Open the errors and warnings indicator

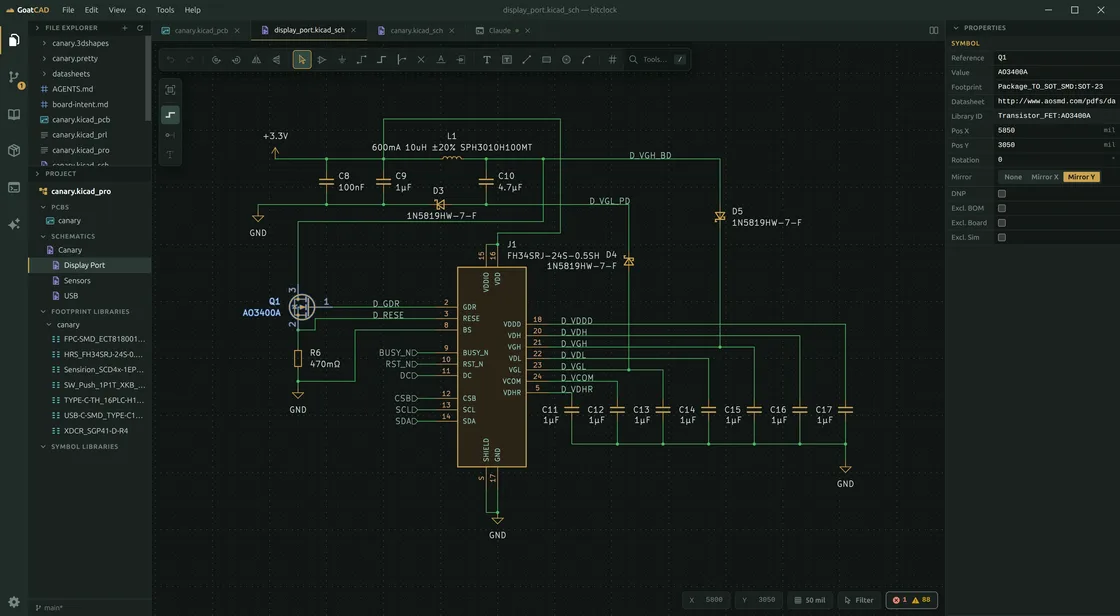click(x=911, y=600)
